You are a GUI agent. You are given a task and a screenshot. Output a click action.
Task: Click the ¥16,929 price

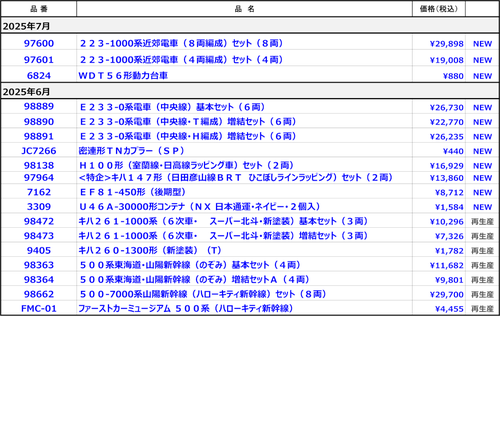point(447,166)
